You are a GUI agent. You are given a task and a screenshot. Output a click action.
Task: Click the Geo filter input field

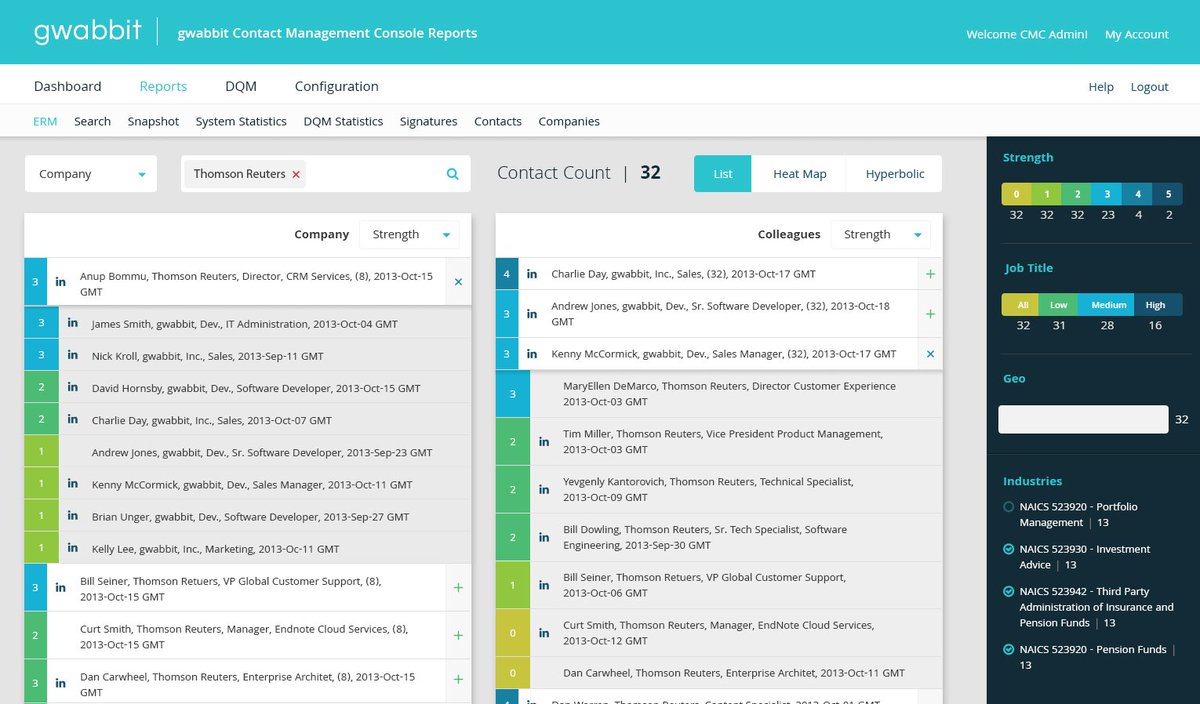[1083, 419]
